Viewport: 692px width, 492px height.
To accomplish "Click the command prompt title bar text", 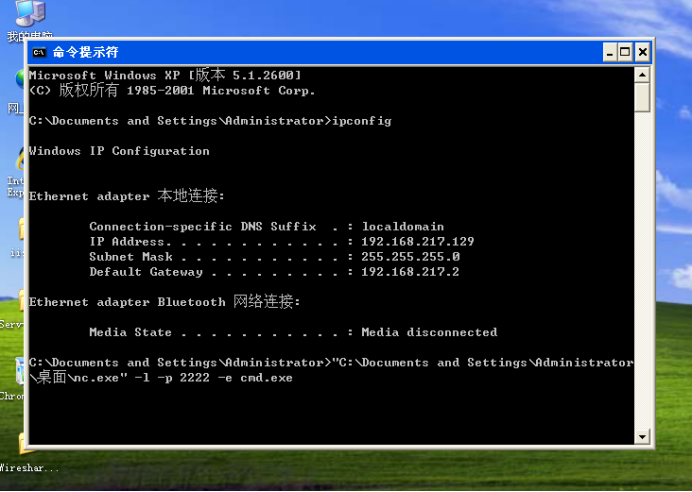I will point(86,52).
